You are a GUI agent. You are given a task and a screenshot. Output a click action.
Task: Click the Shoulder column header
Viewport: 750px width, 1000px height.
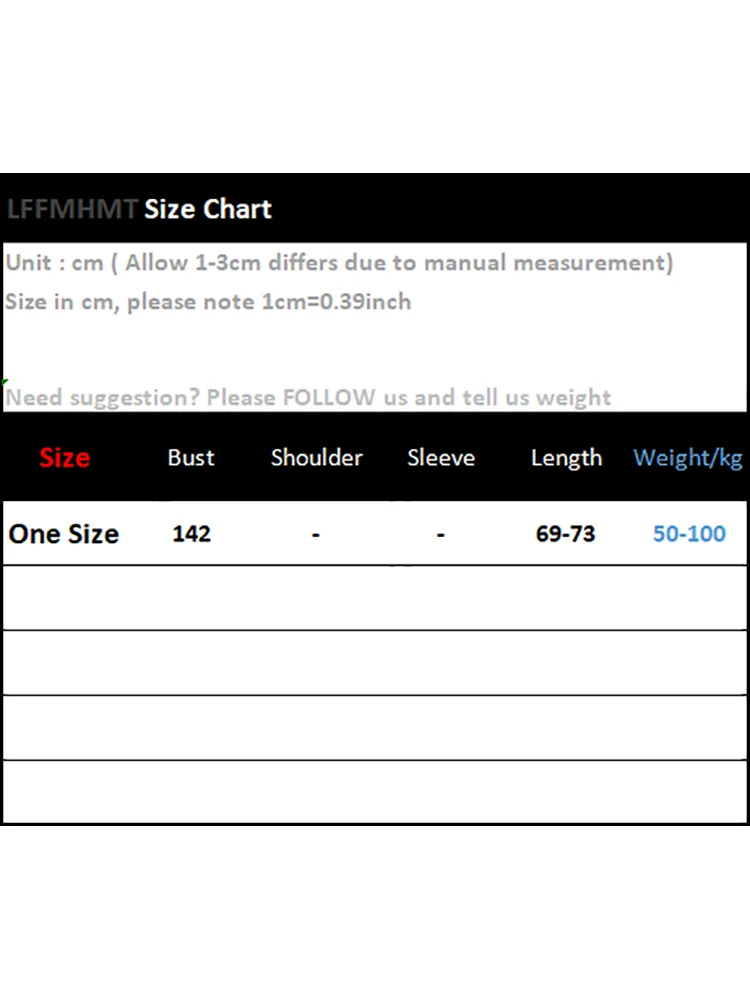pos(316,458)
